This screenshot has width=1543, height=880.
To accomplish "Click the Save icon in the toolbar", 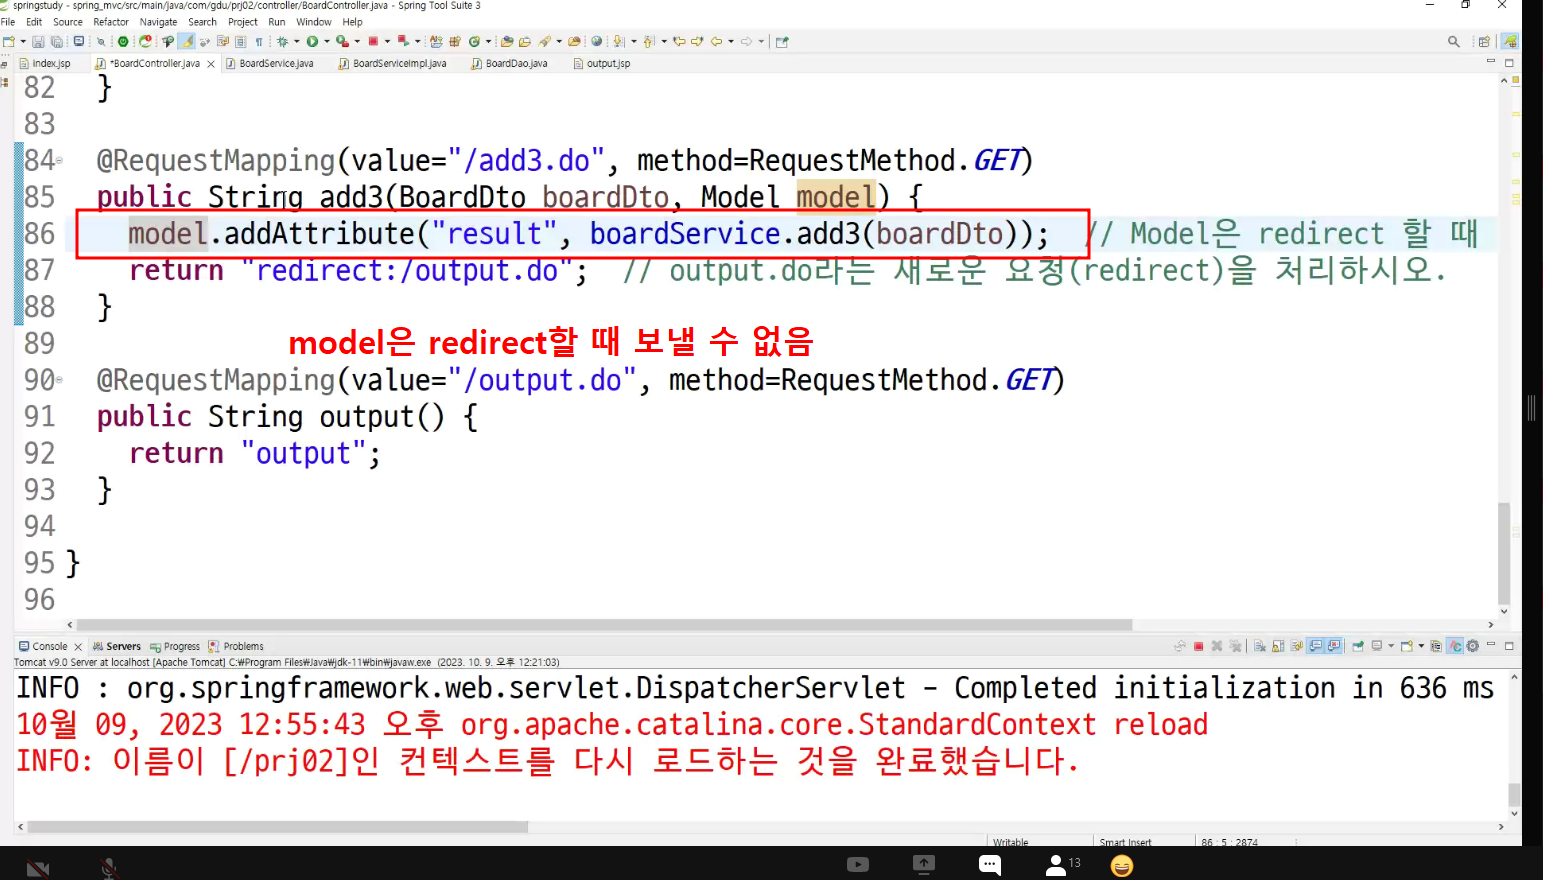I will pyautogui.click(x=38, y=41).
